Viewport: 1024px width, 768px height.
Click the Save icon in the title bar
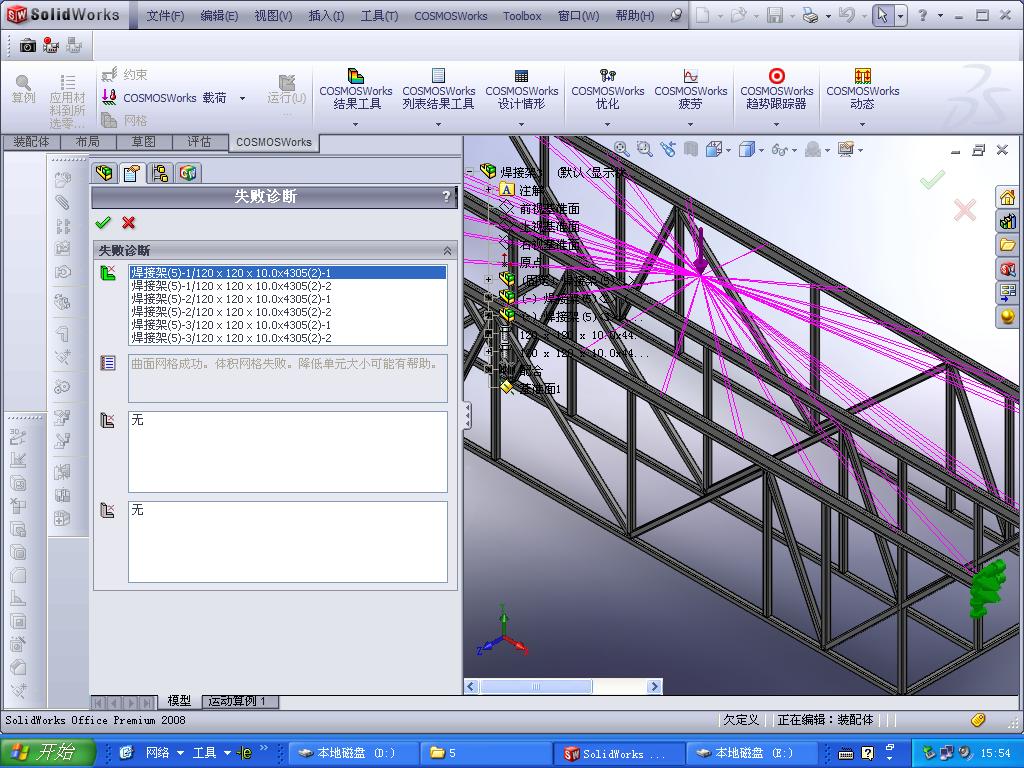[x=775, y=15]
